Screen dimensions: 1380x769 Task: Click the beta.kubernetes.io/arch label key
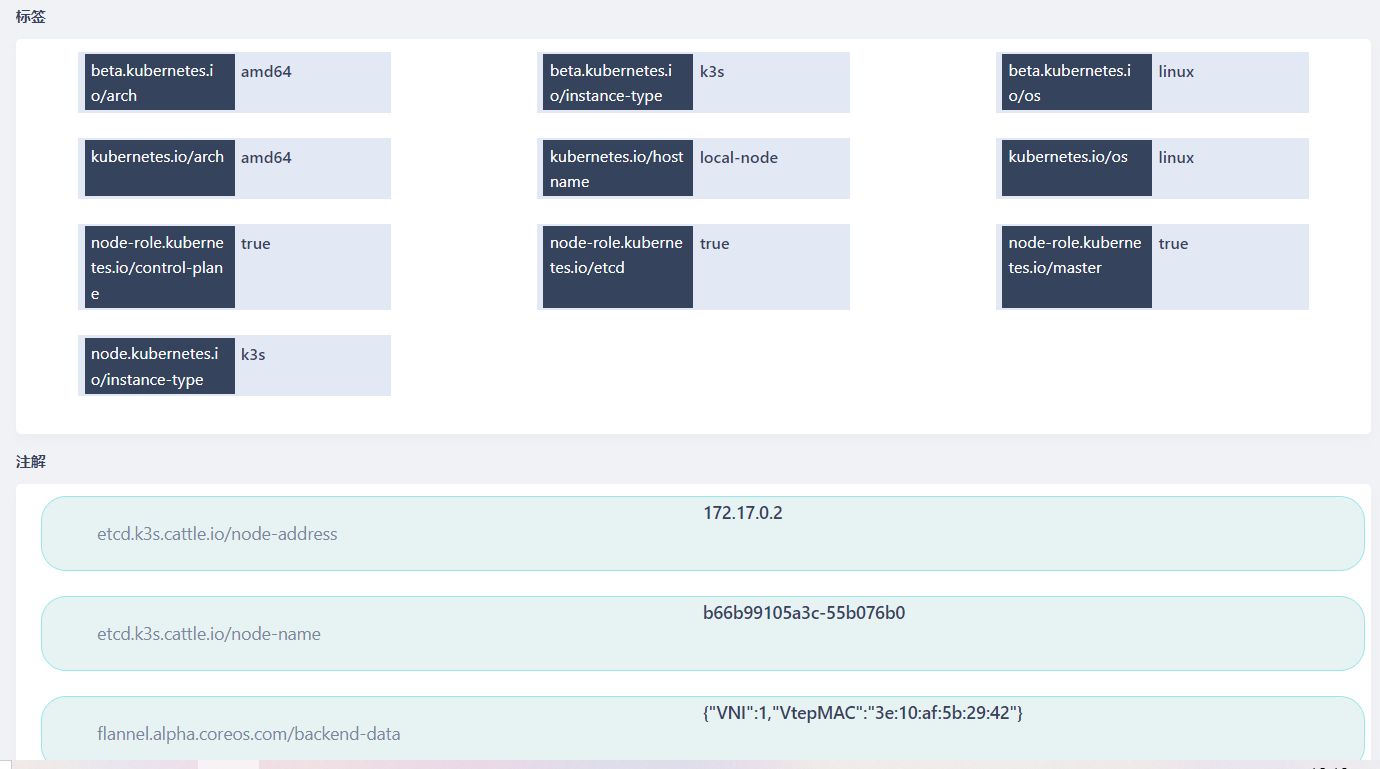(159, 83)
